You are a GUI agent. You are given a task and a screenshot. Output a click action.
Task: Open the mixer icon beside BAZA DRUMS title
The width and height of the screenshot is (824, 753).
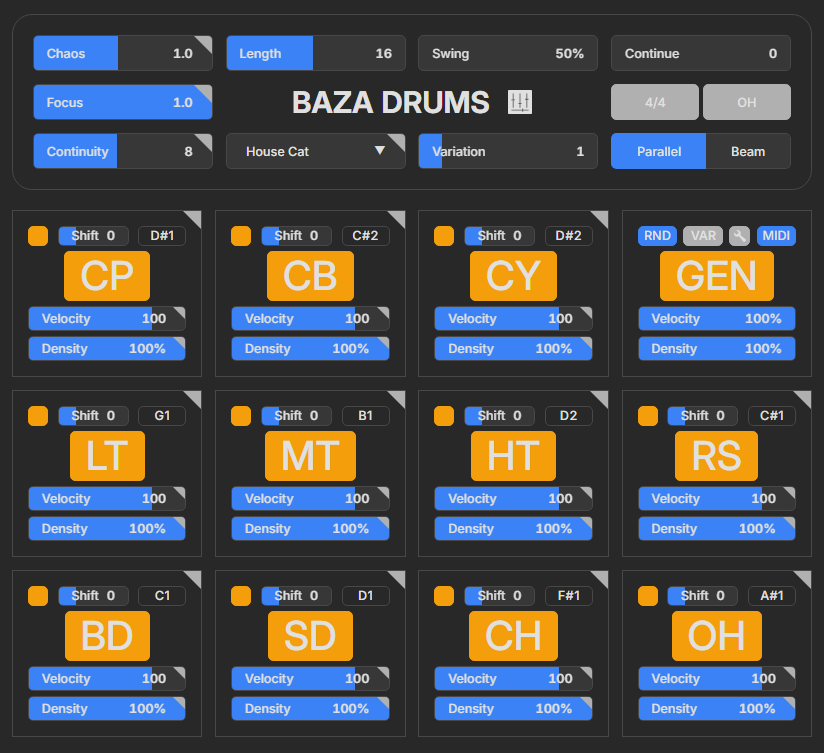point(520,101)
